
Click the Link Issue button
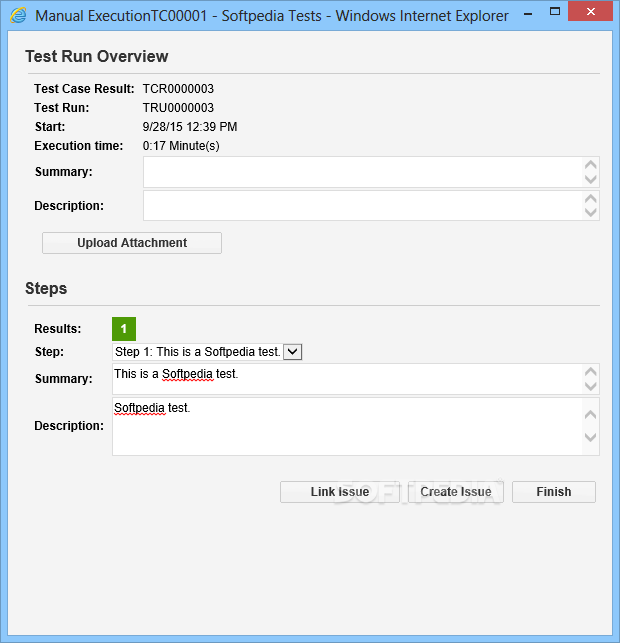340,492
